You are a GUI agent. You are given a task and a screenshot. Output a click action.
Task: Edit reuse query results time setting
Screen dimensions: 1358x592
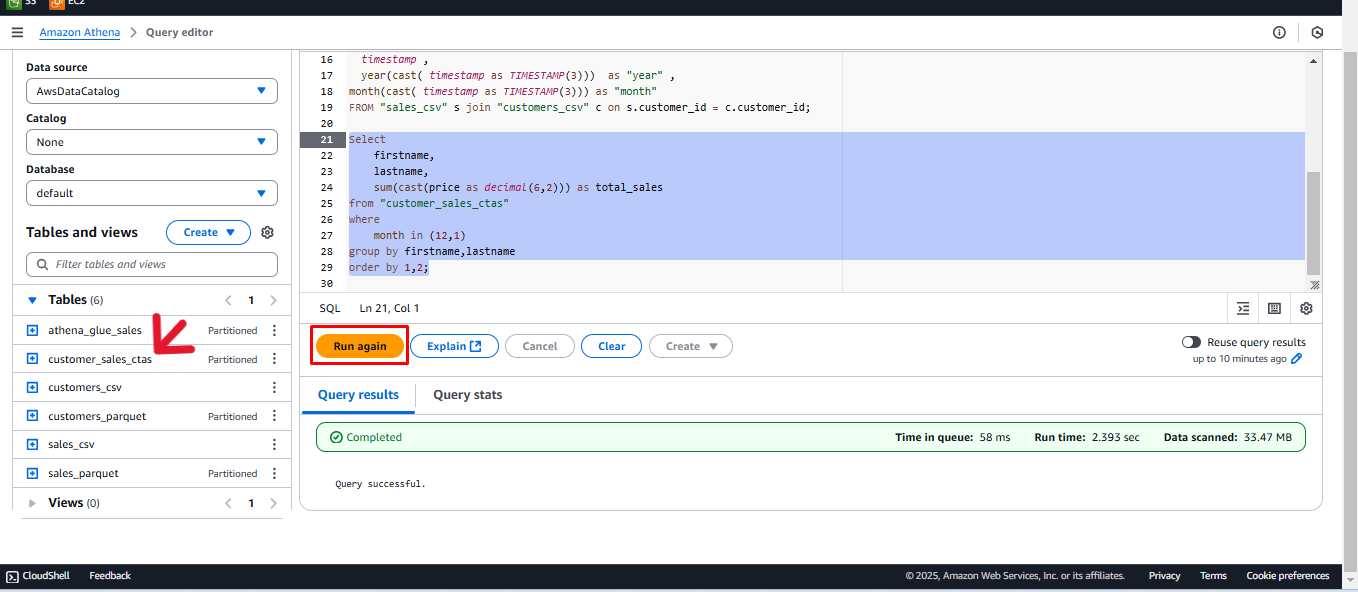[x=1297, y=359]
